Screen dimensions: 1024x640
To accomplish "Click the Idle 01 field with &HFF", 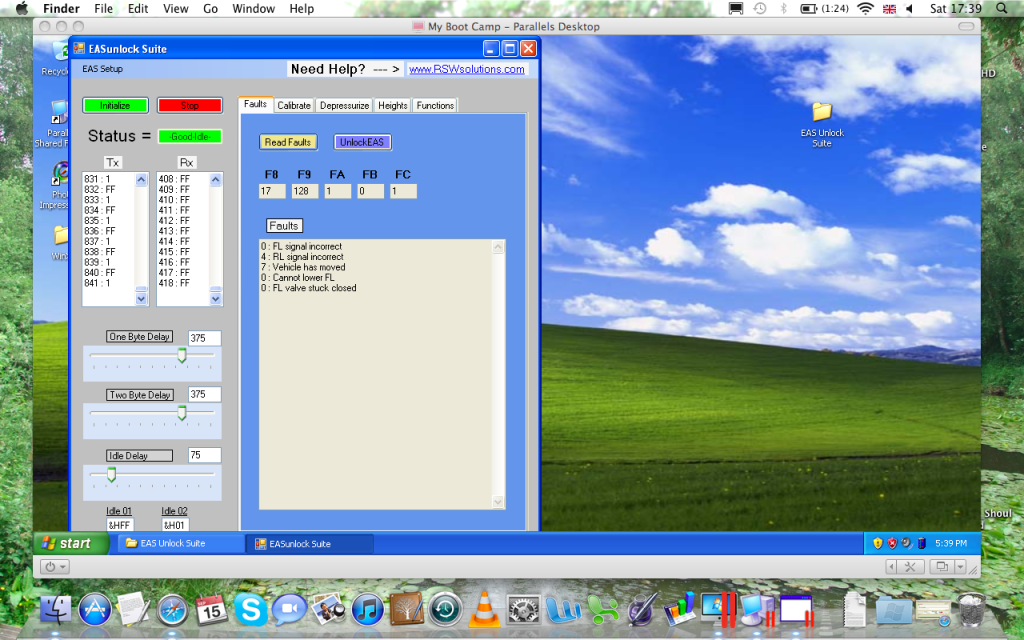I will click(x=120, y=525).
